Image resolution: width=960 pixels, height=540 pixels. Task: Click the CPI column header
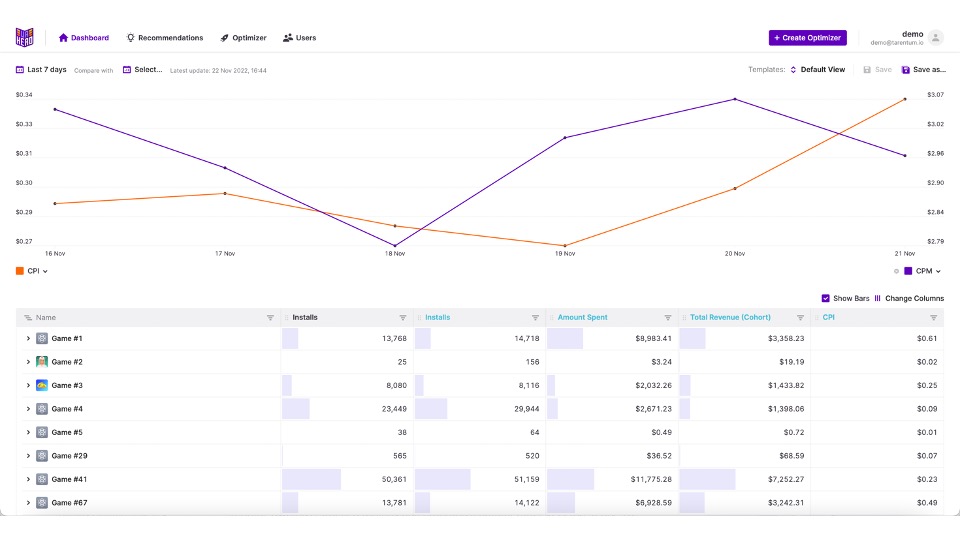click(x=828, y=318)
